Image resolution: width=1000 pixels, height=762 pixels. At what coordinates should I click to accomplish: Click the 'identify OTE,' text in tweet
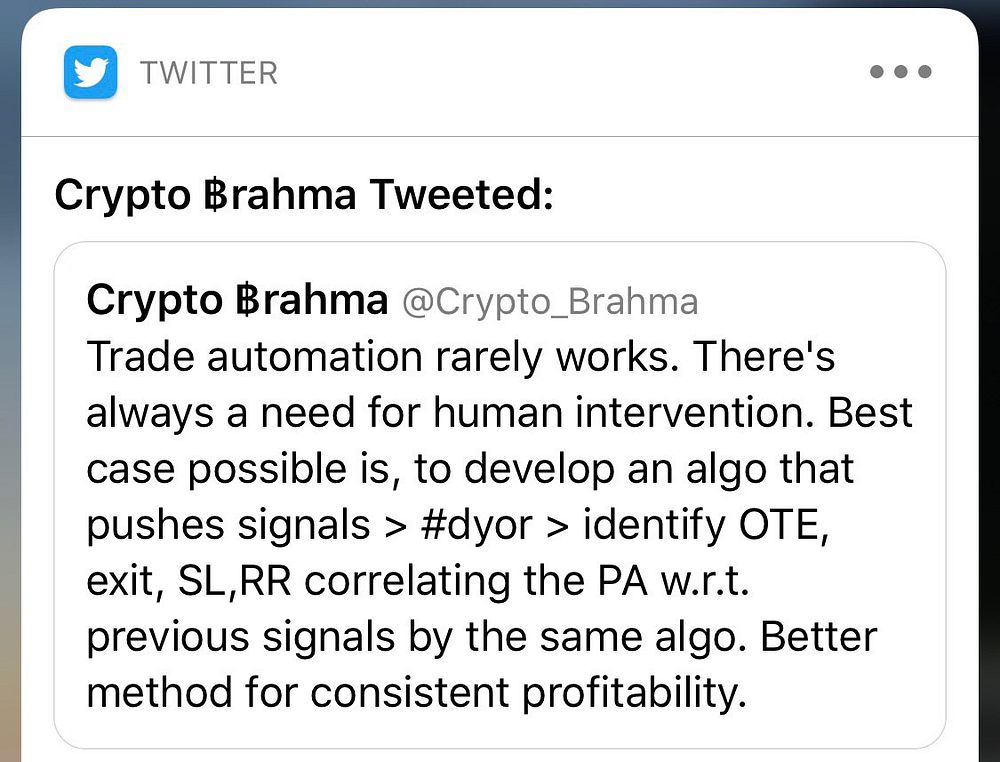coord(707,525)
